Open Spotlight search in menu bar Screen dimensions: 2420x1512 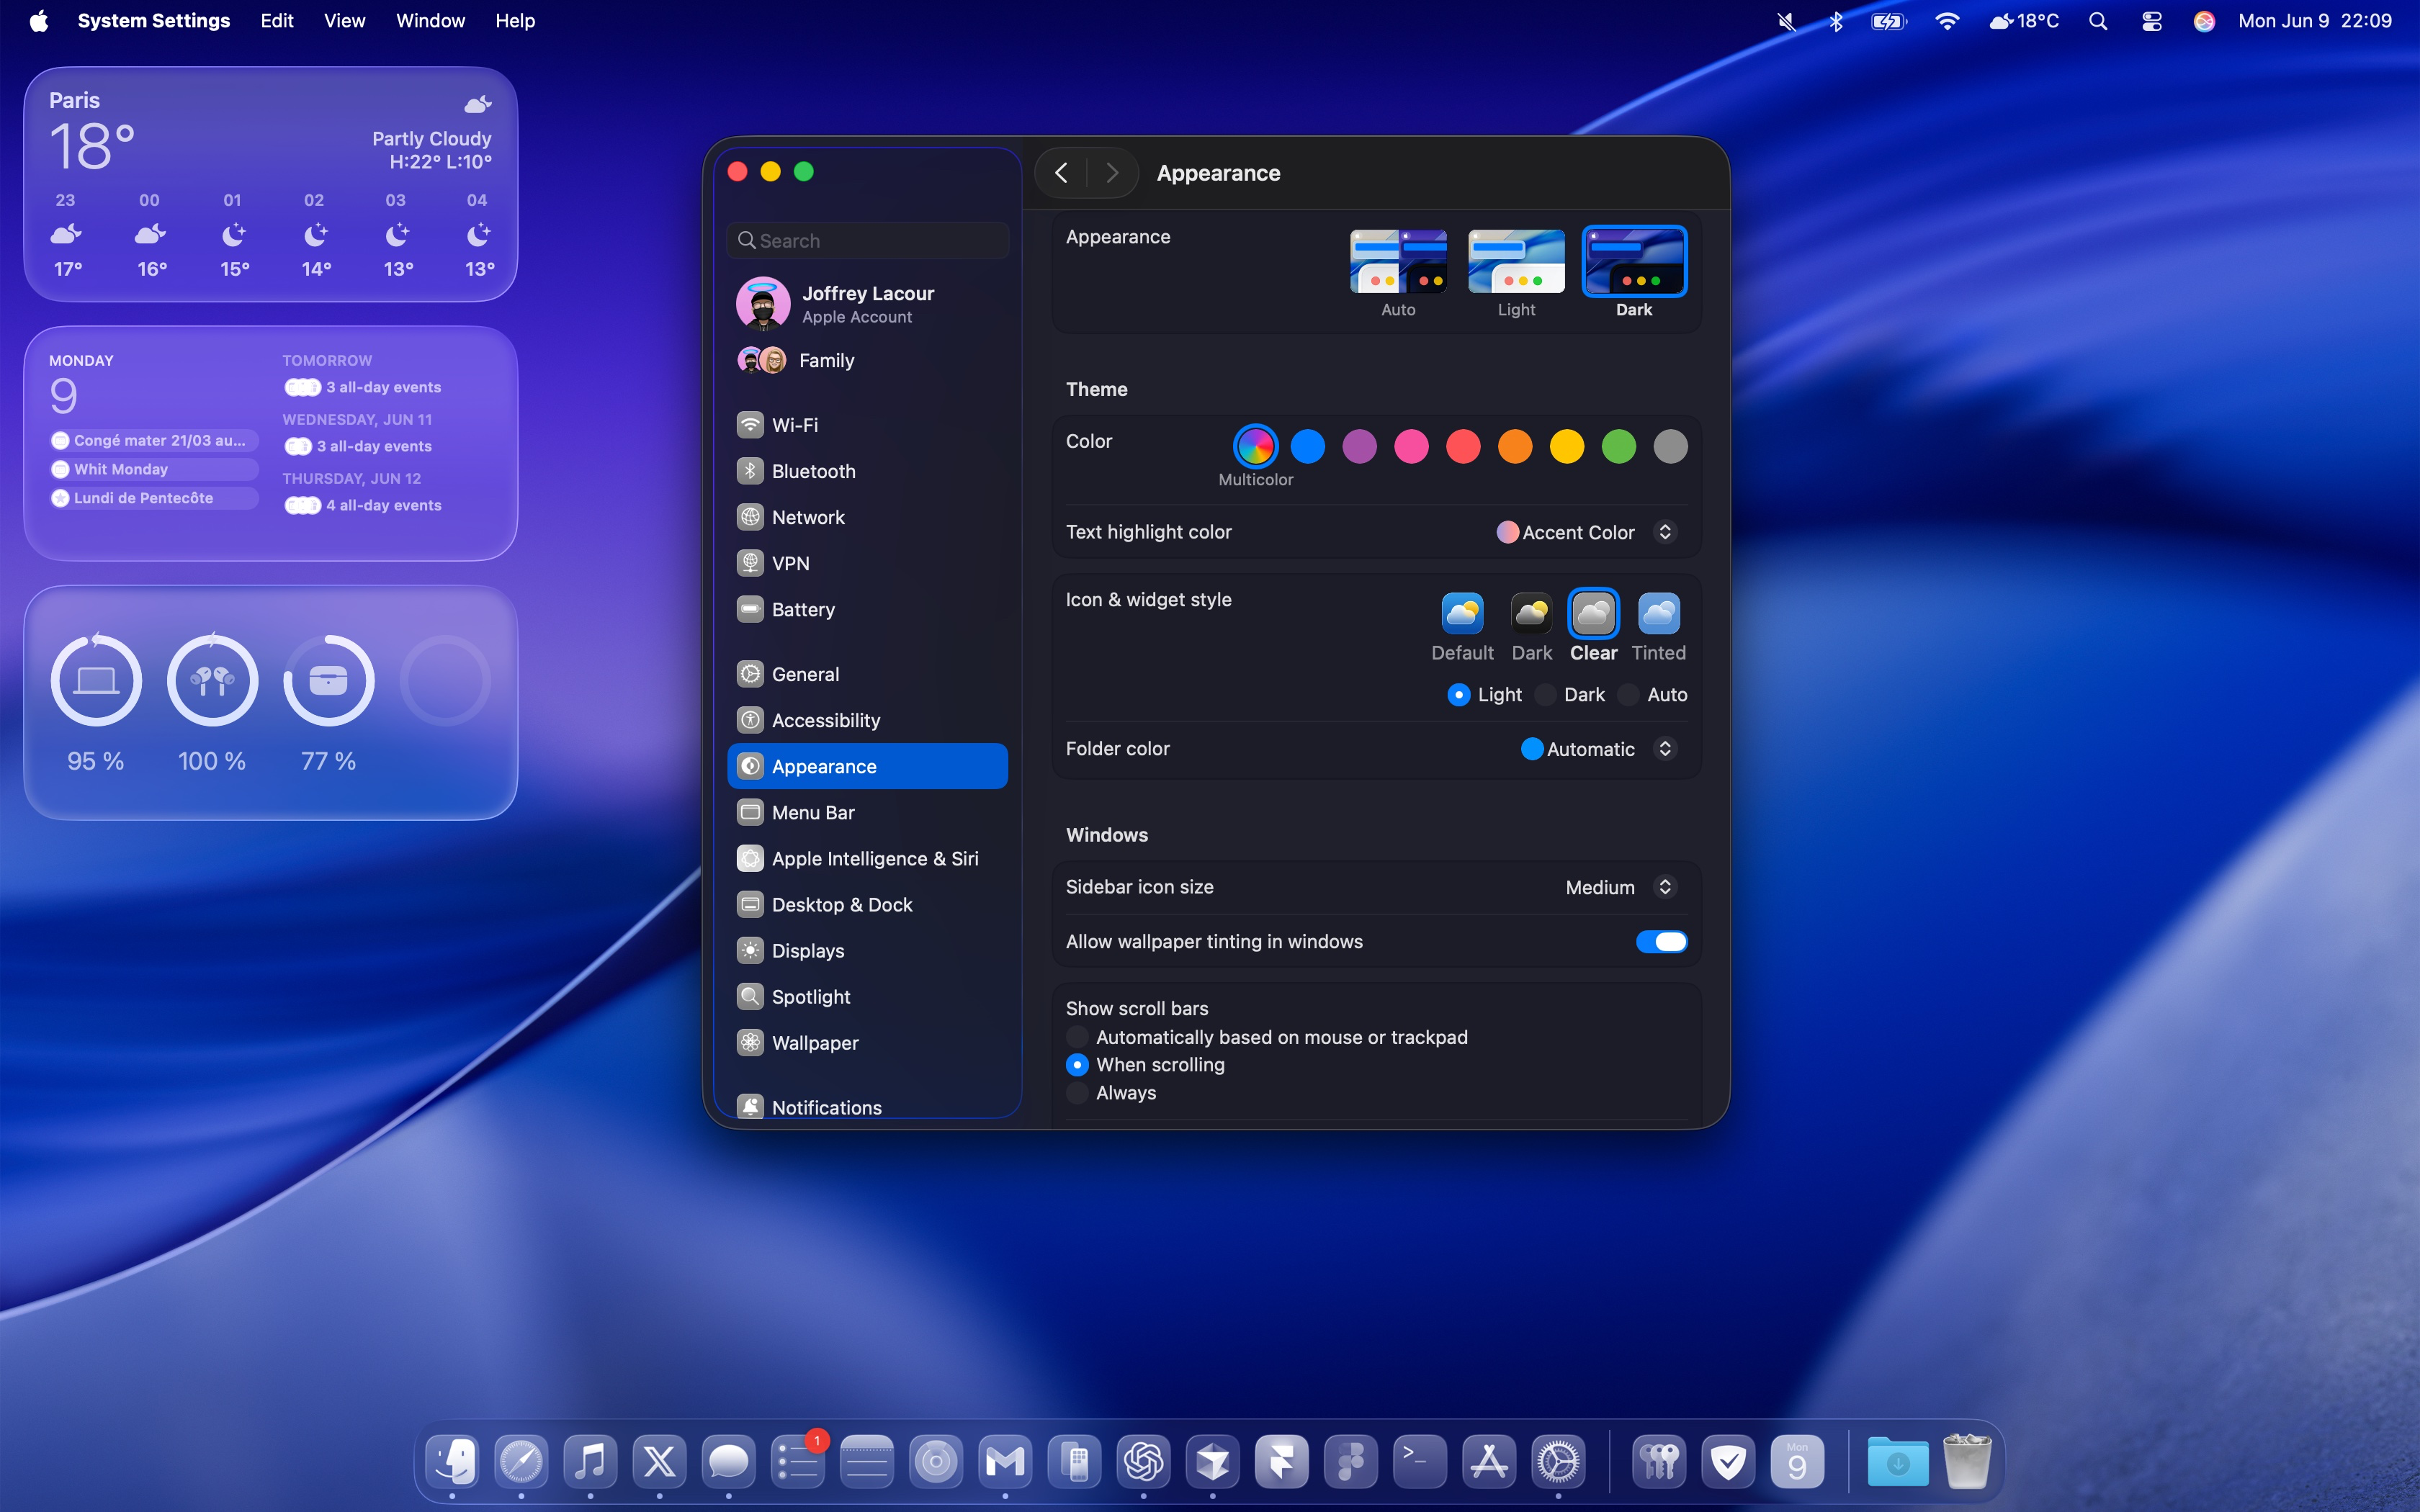click(x=2098, y=21)
